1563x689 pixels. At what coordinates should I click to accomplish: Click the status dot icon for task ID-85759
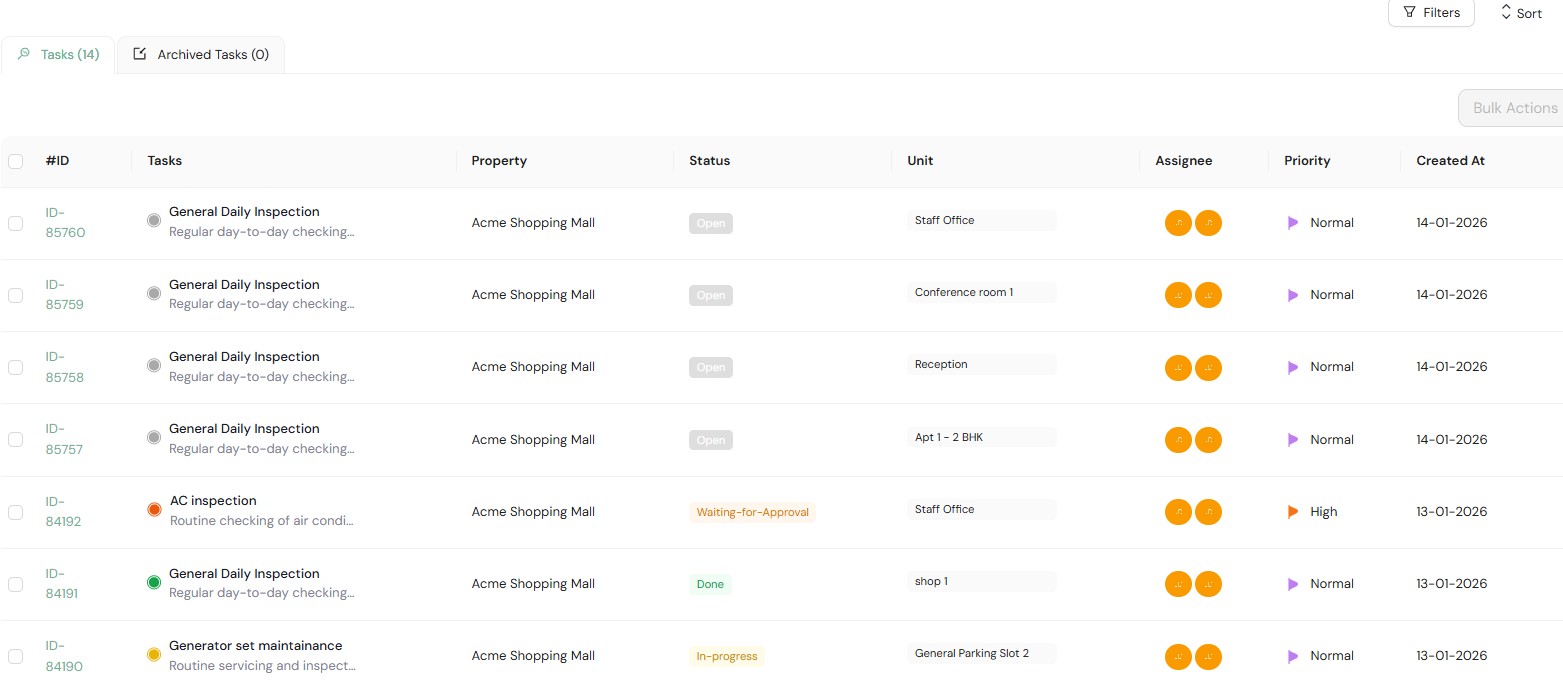pos(154,294)
